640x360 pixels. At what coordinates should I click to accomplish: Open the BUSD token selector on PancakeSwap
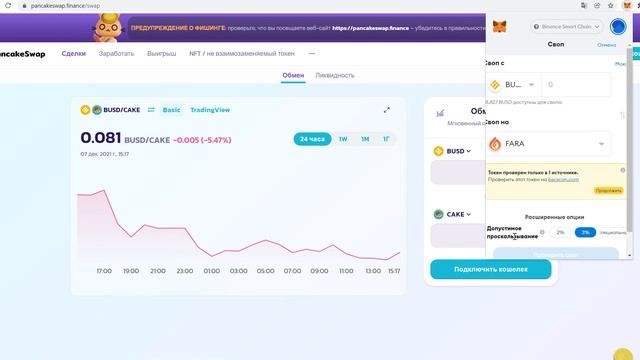453,151
